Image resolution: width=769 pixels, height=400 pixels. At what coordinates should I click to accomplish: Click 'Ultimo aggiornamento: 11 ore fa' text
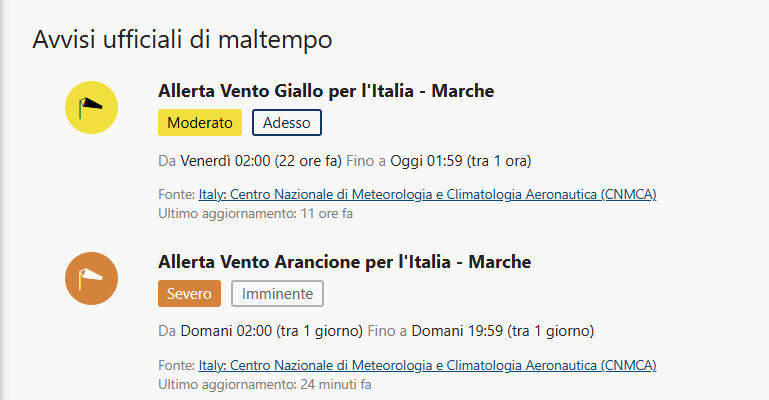256,213
